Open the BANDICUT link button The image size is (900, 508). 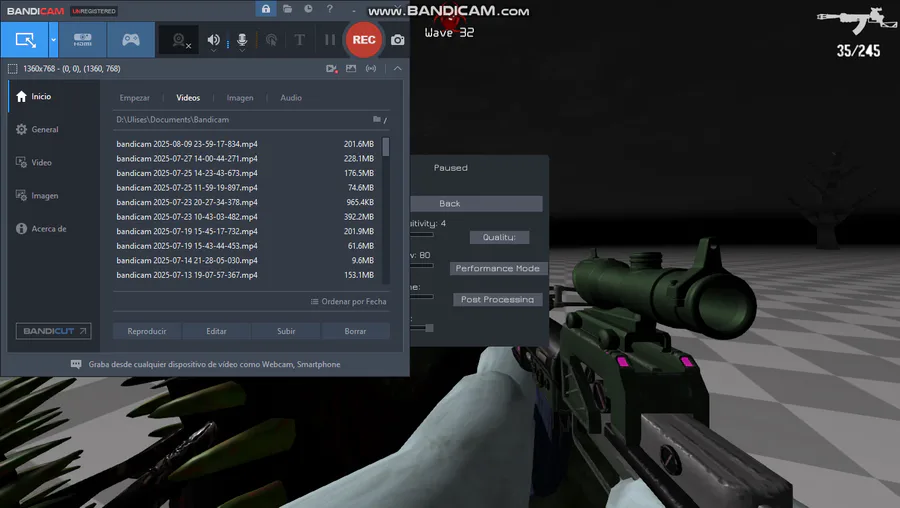pos(53,331)
